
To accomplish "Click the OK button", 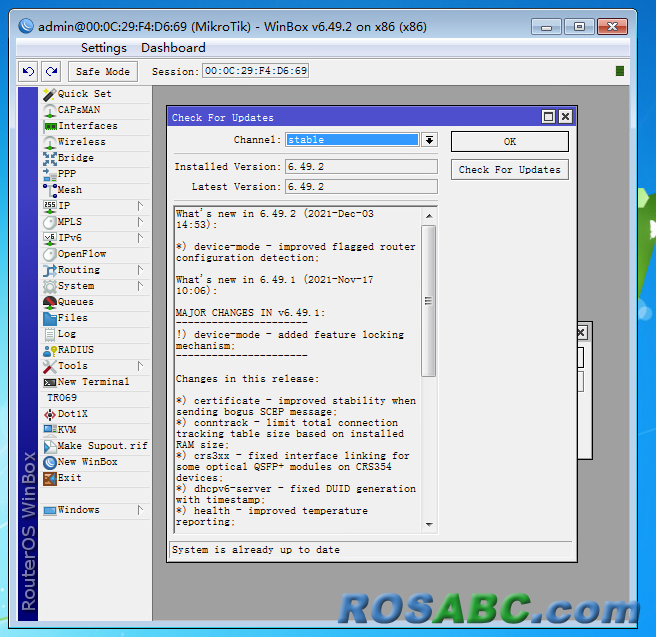I will (x=510, y=141).
